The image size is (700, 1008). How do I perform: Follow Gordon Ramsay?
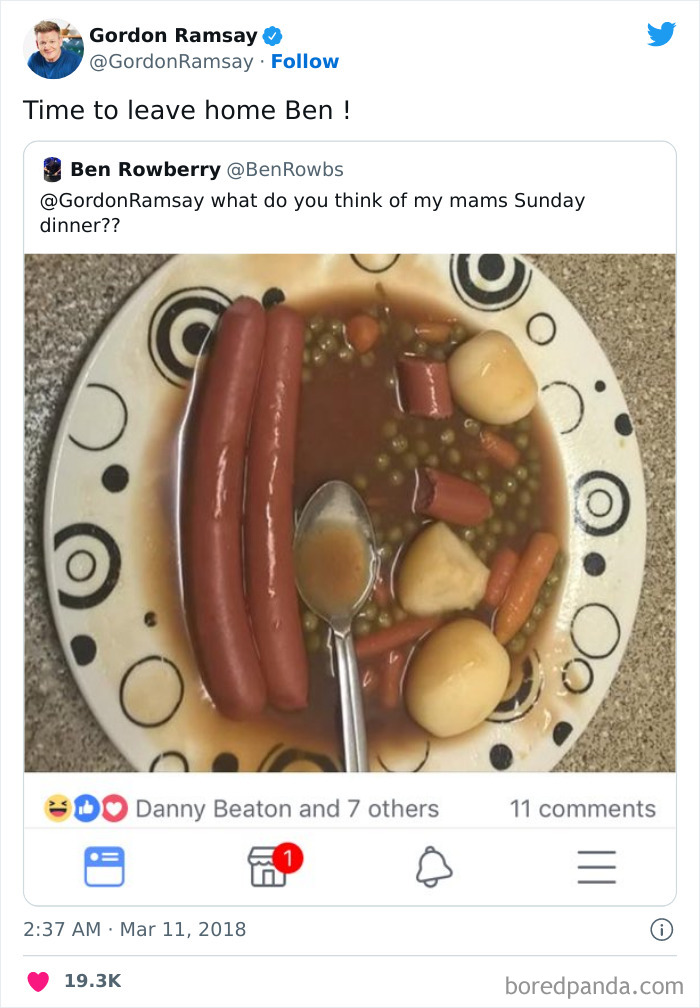pos(305,61)
